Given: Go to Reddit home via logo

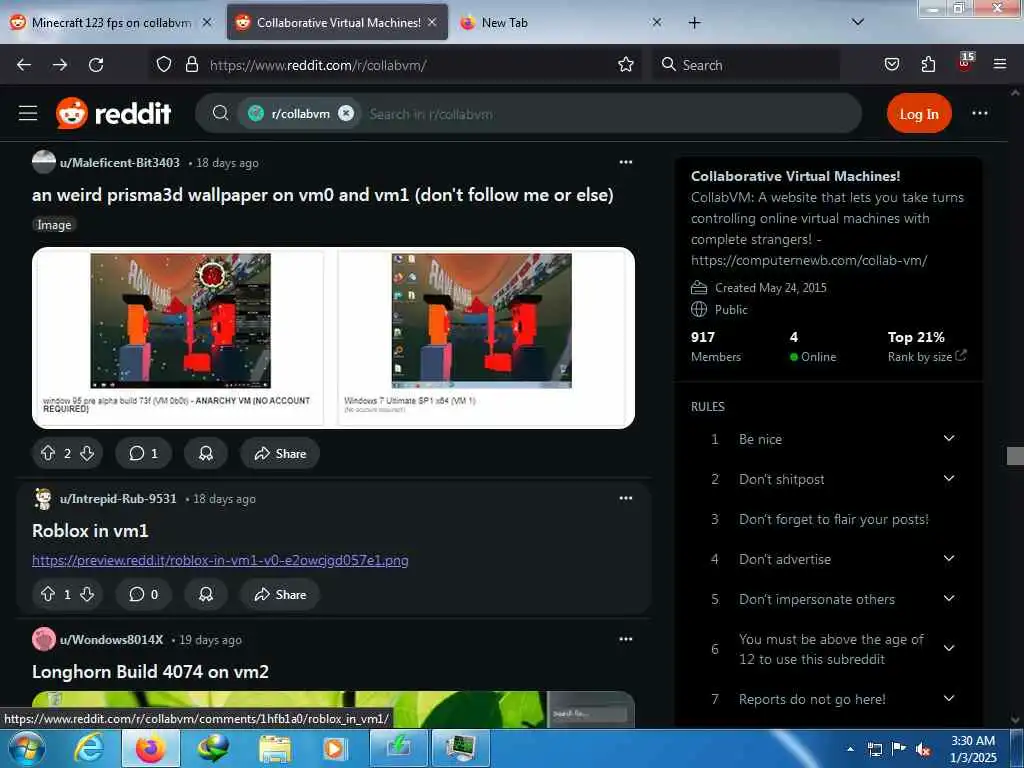Looking at the screenshot, I should click(x=114, y=114).
